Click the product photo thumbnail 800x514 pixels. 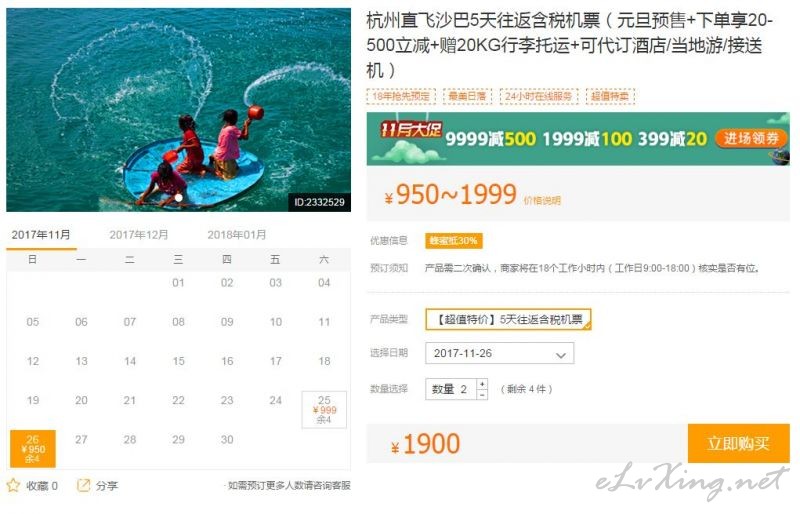(x=179, y=110)
